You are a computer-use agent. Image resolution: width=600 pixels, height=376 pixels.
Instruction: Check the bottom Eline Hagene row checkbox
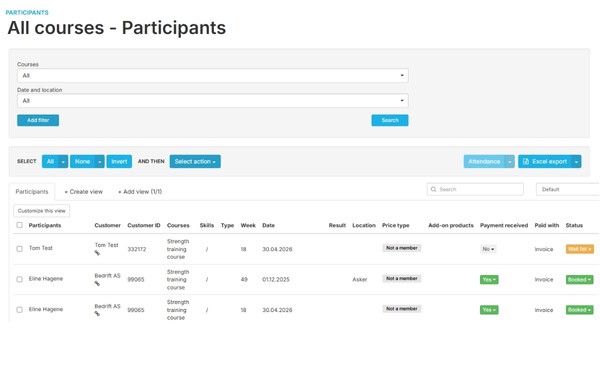click(20, 309)
